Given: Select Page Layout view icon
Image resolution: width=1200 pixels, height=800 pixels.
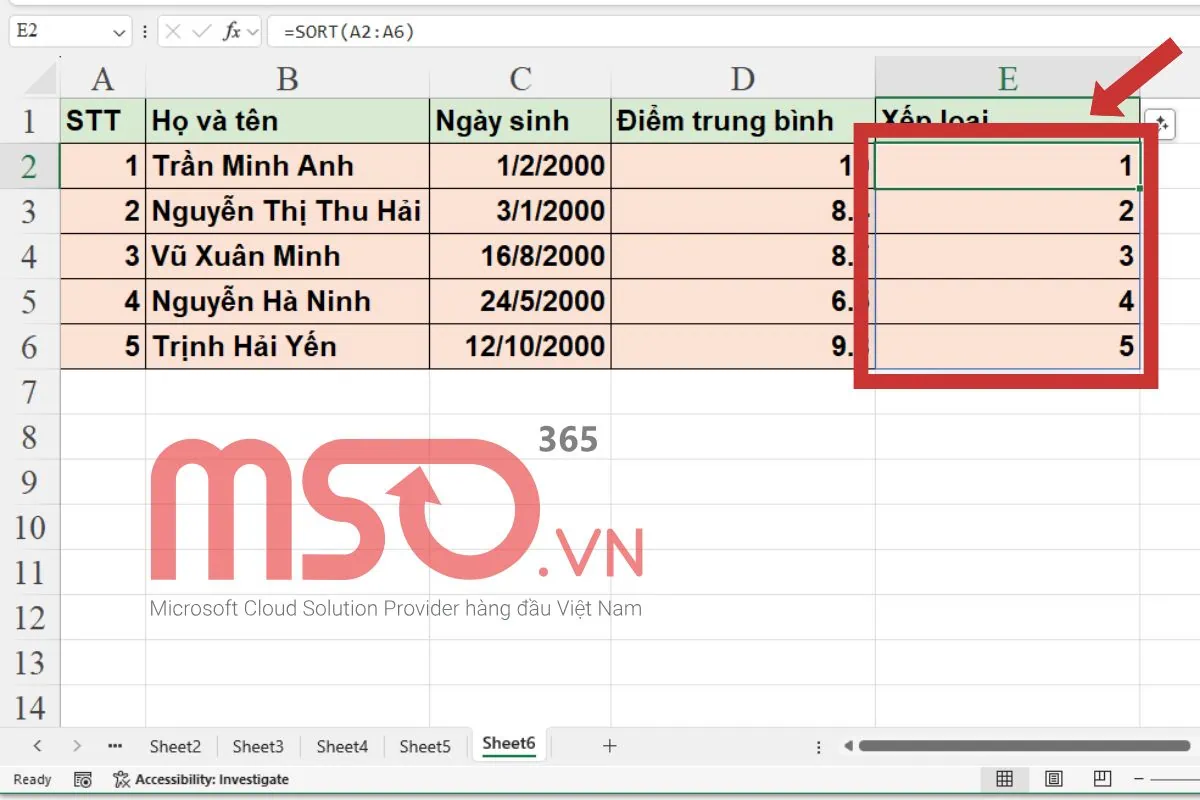Looking at the screenshot, I should (x=1053, y=779).
